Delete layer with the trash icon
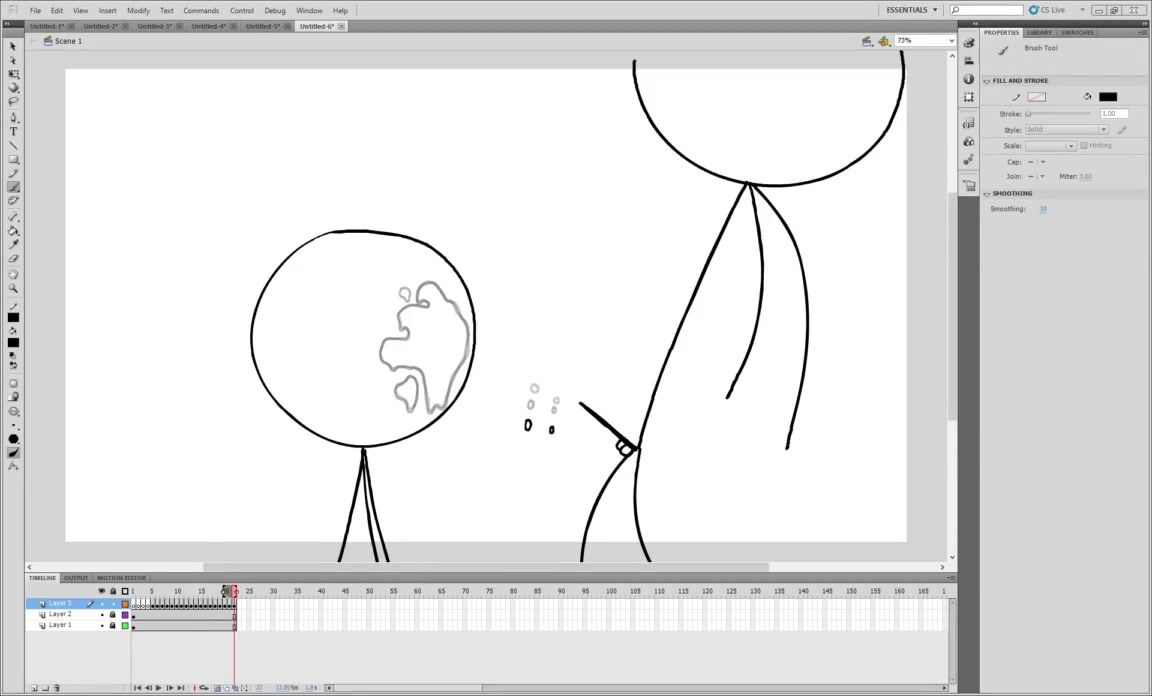The image size is (1152, 696). (x=56, y=688)
